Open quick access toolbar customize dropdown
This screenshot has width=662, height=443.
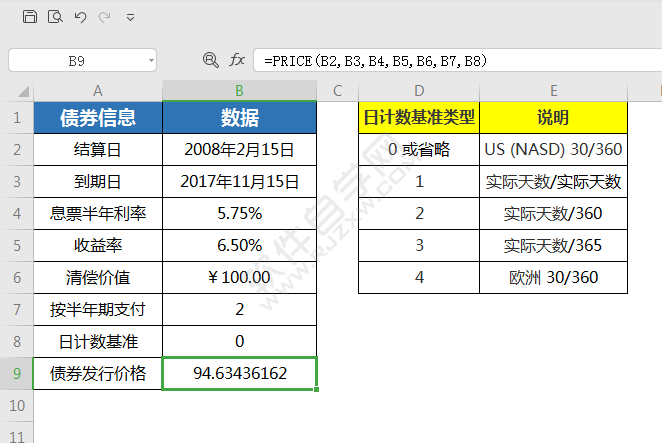point(130,17)
